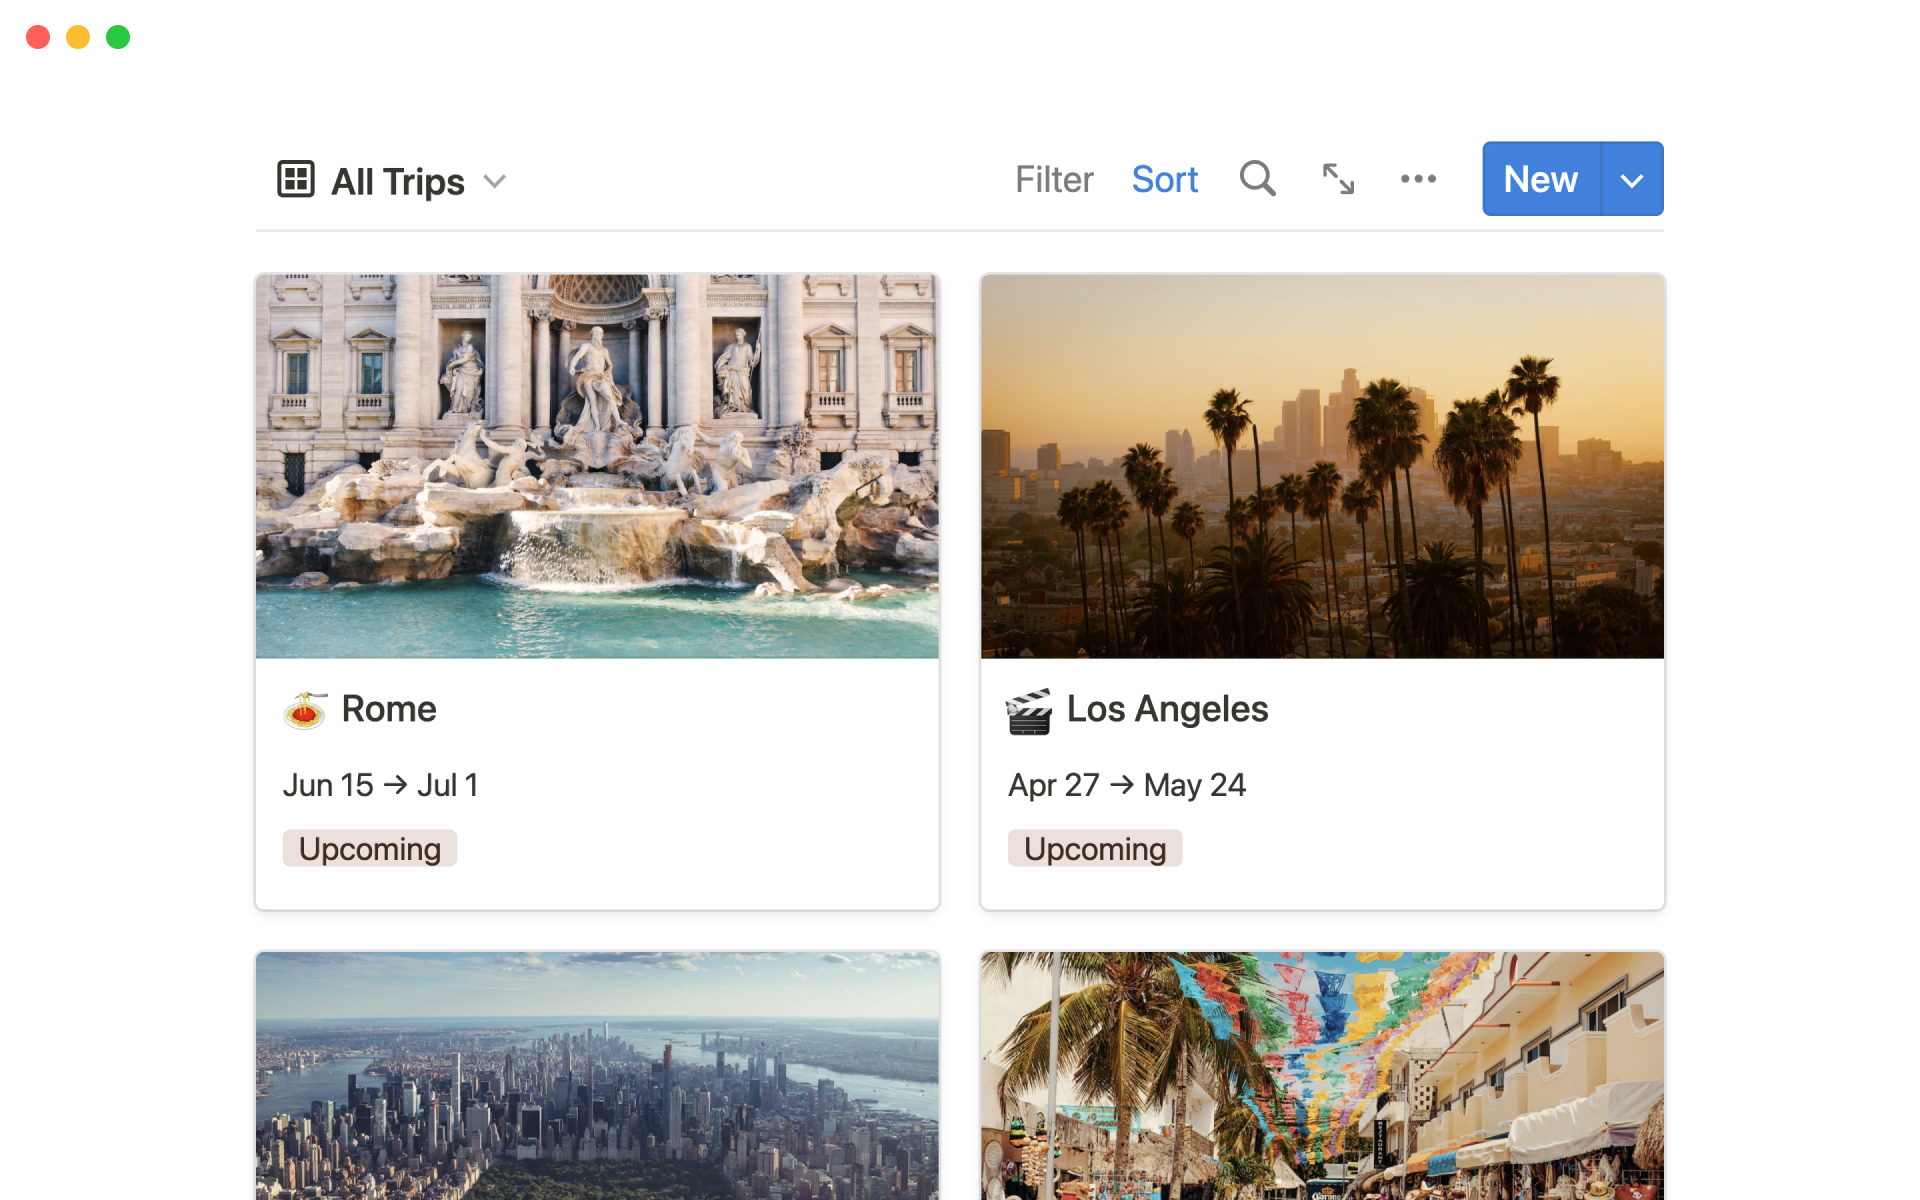Expand the All Trips view chevron

(495, 181)
